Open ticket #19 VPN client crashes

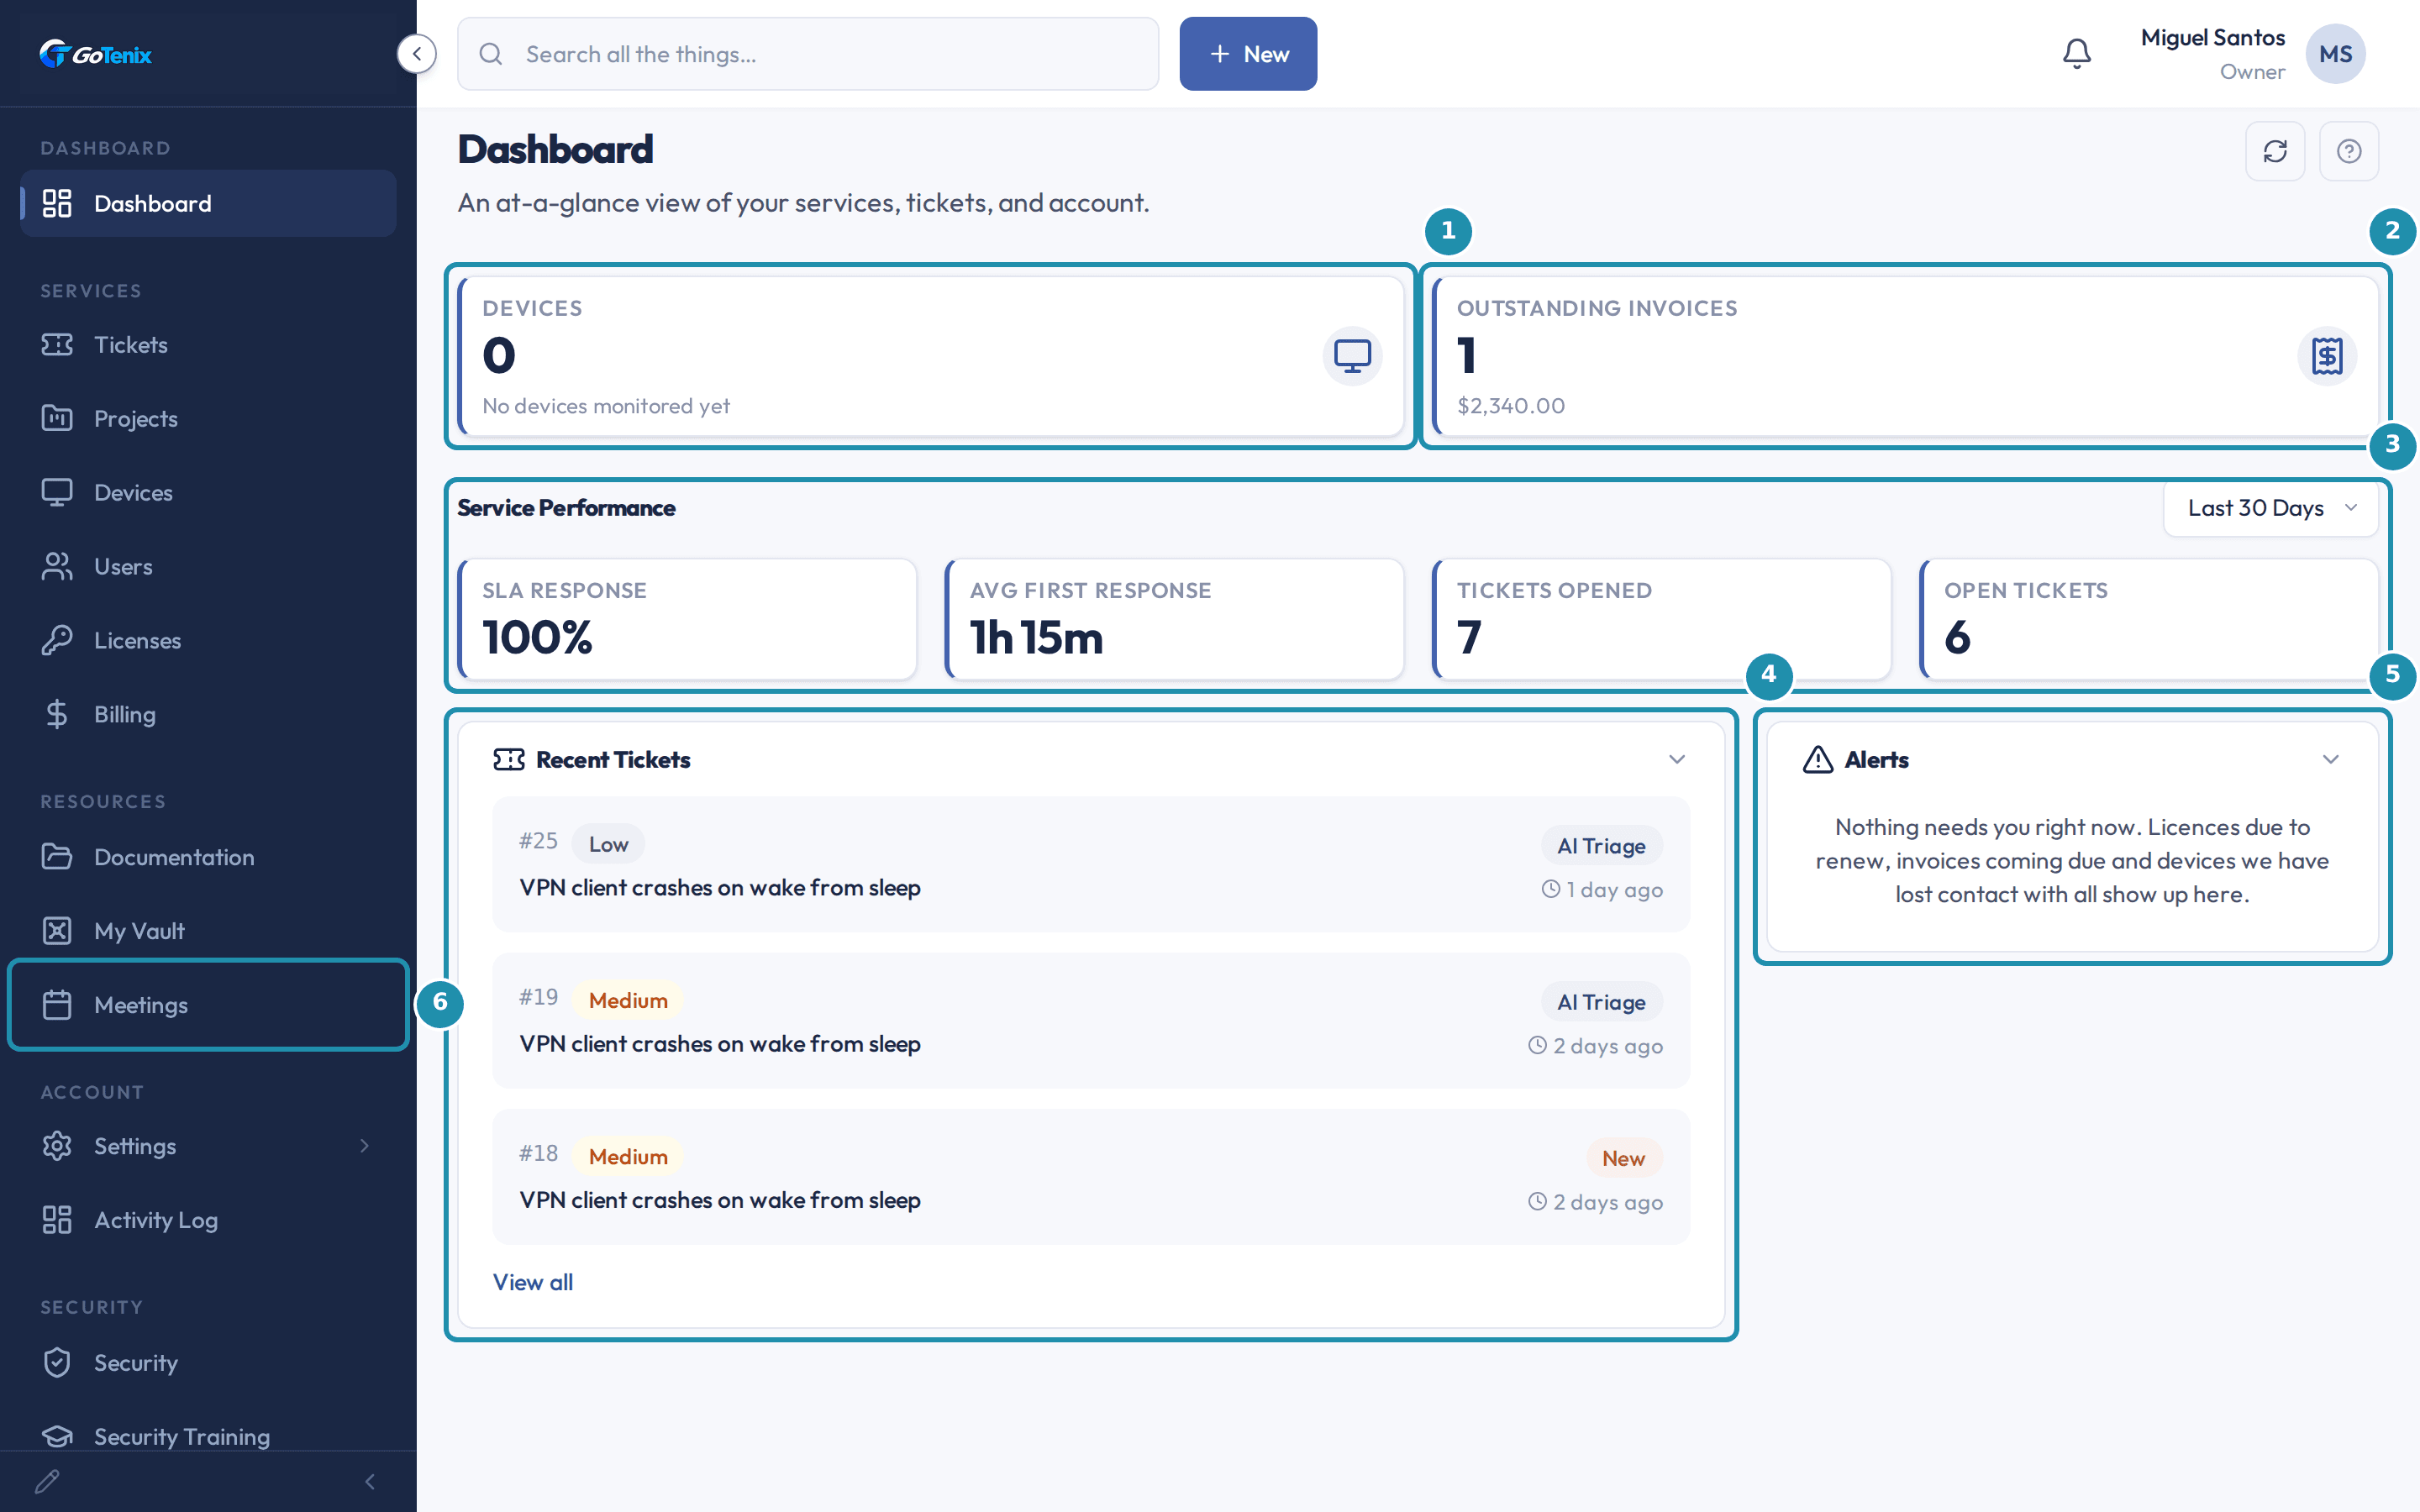(x=1091, y=1021)
